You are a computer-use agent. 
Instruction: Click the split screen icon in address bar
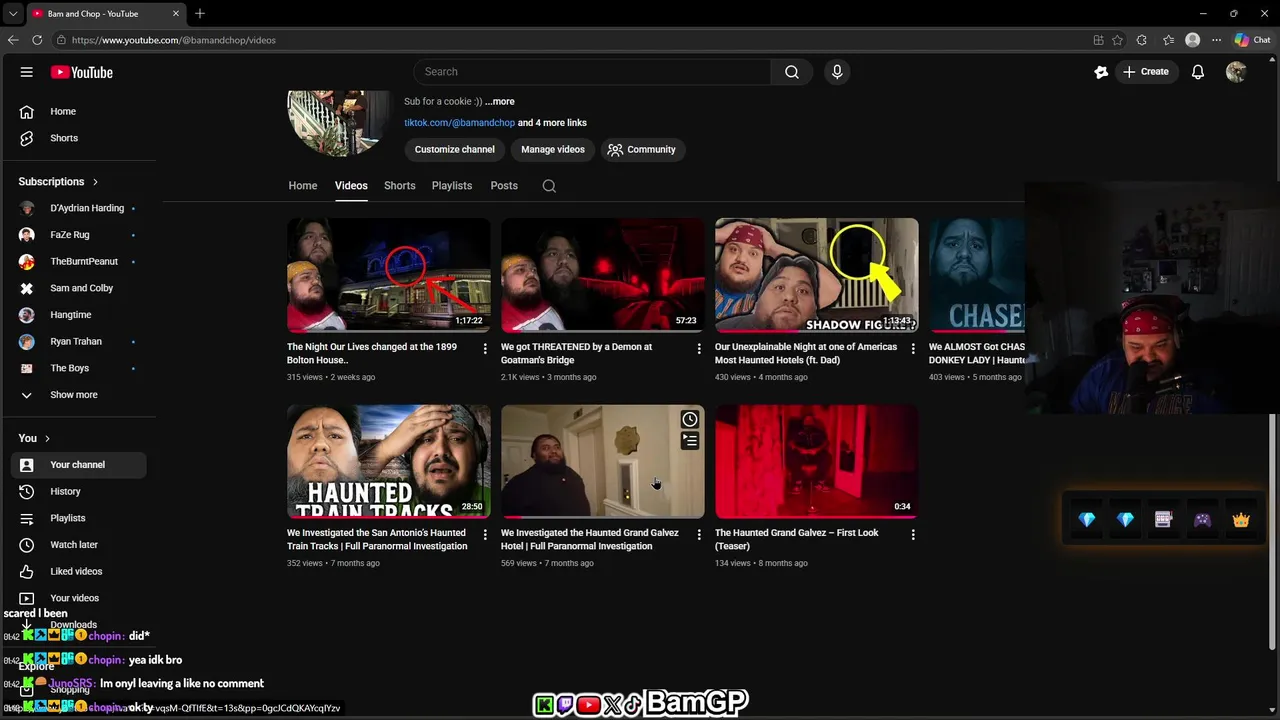[x=1098, y=40]
